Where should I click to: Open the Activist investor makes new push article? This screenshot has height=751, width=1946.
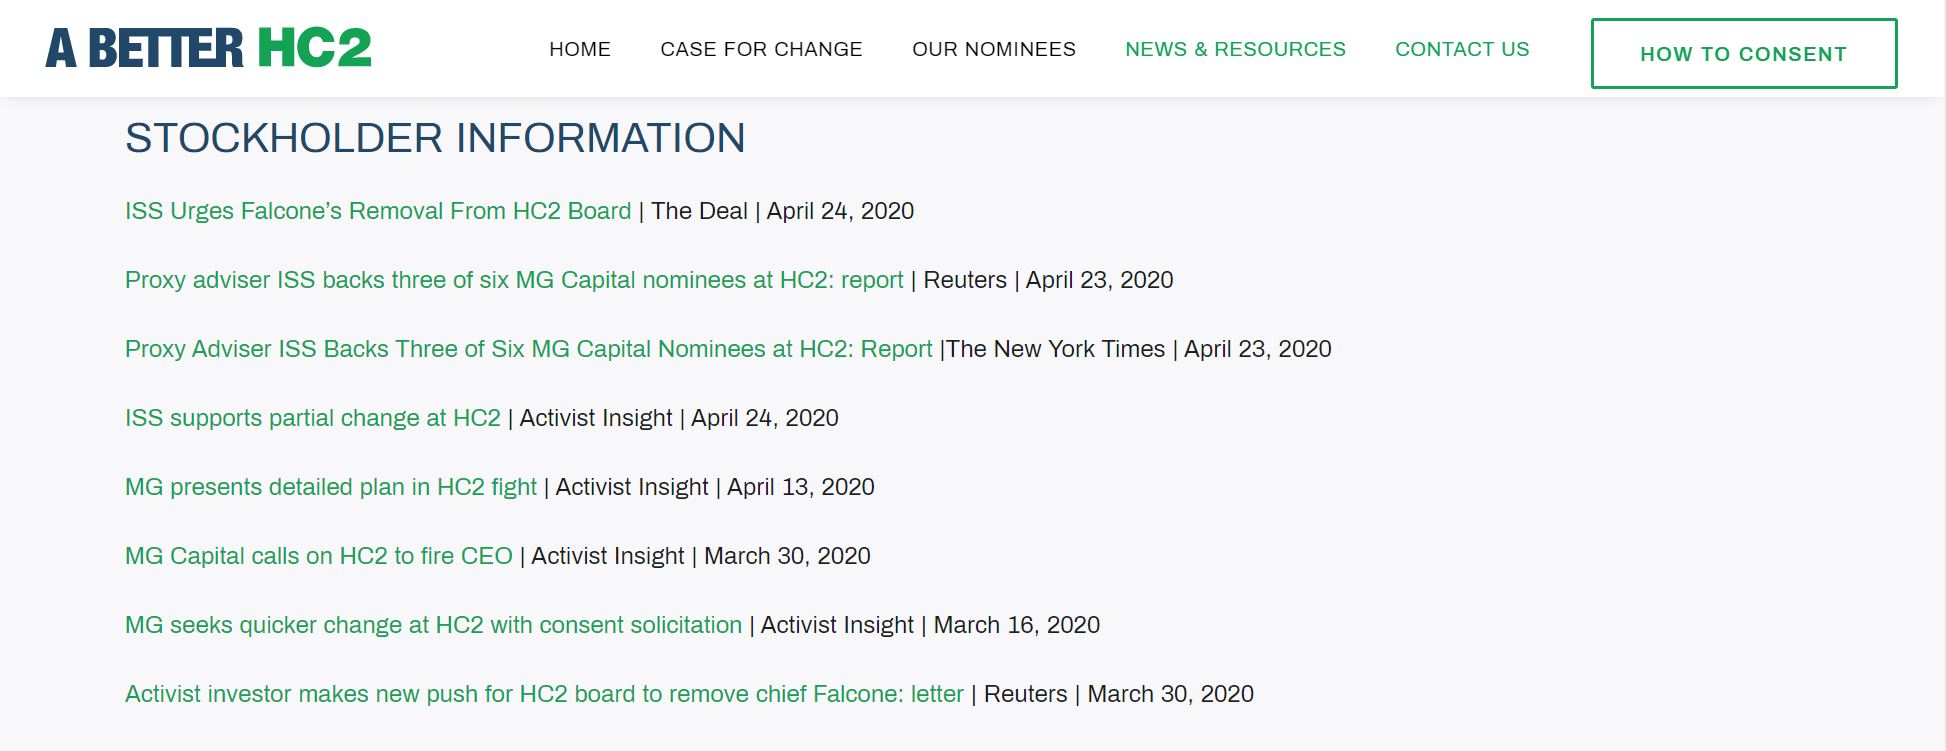click(544, 694)
